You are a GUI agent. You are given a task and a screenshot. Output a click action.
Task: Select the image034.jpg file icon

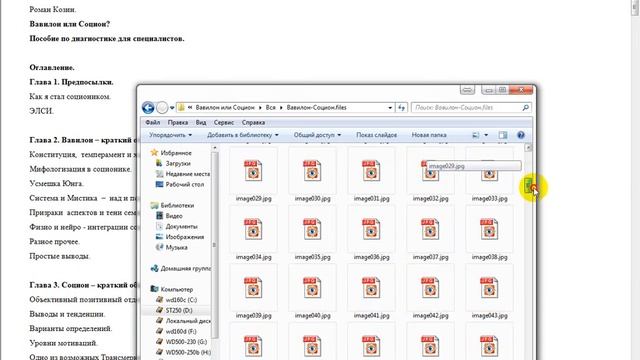coord(253,229)
